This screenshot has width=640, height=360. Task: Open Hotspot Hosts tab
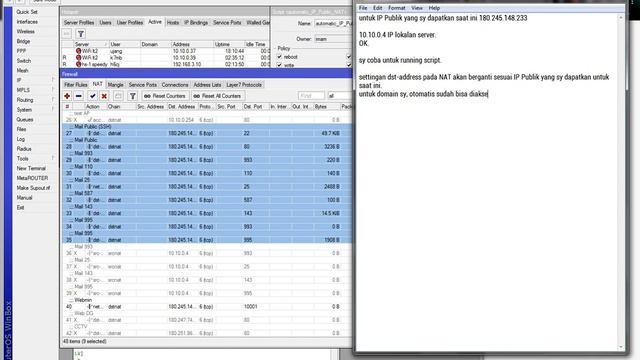coord(173,22)
